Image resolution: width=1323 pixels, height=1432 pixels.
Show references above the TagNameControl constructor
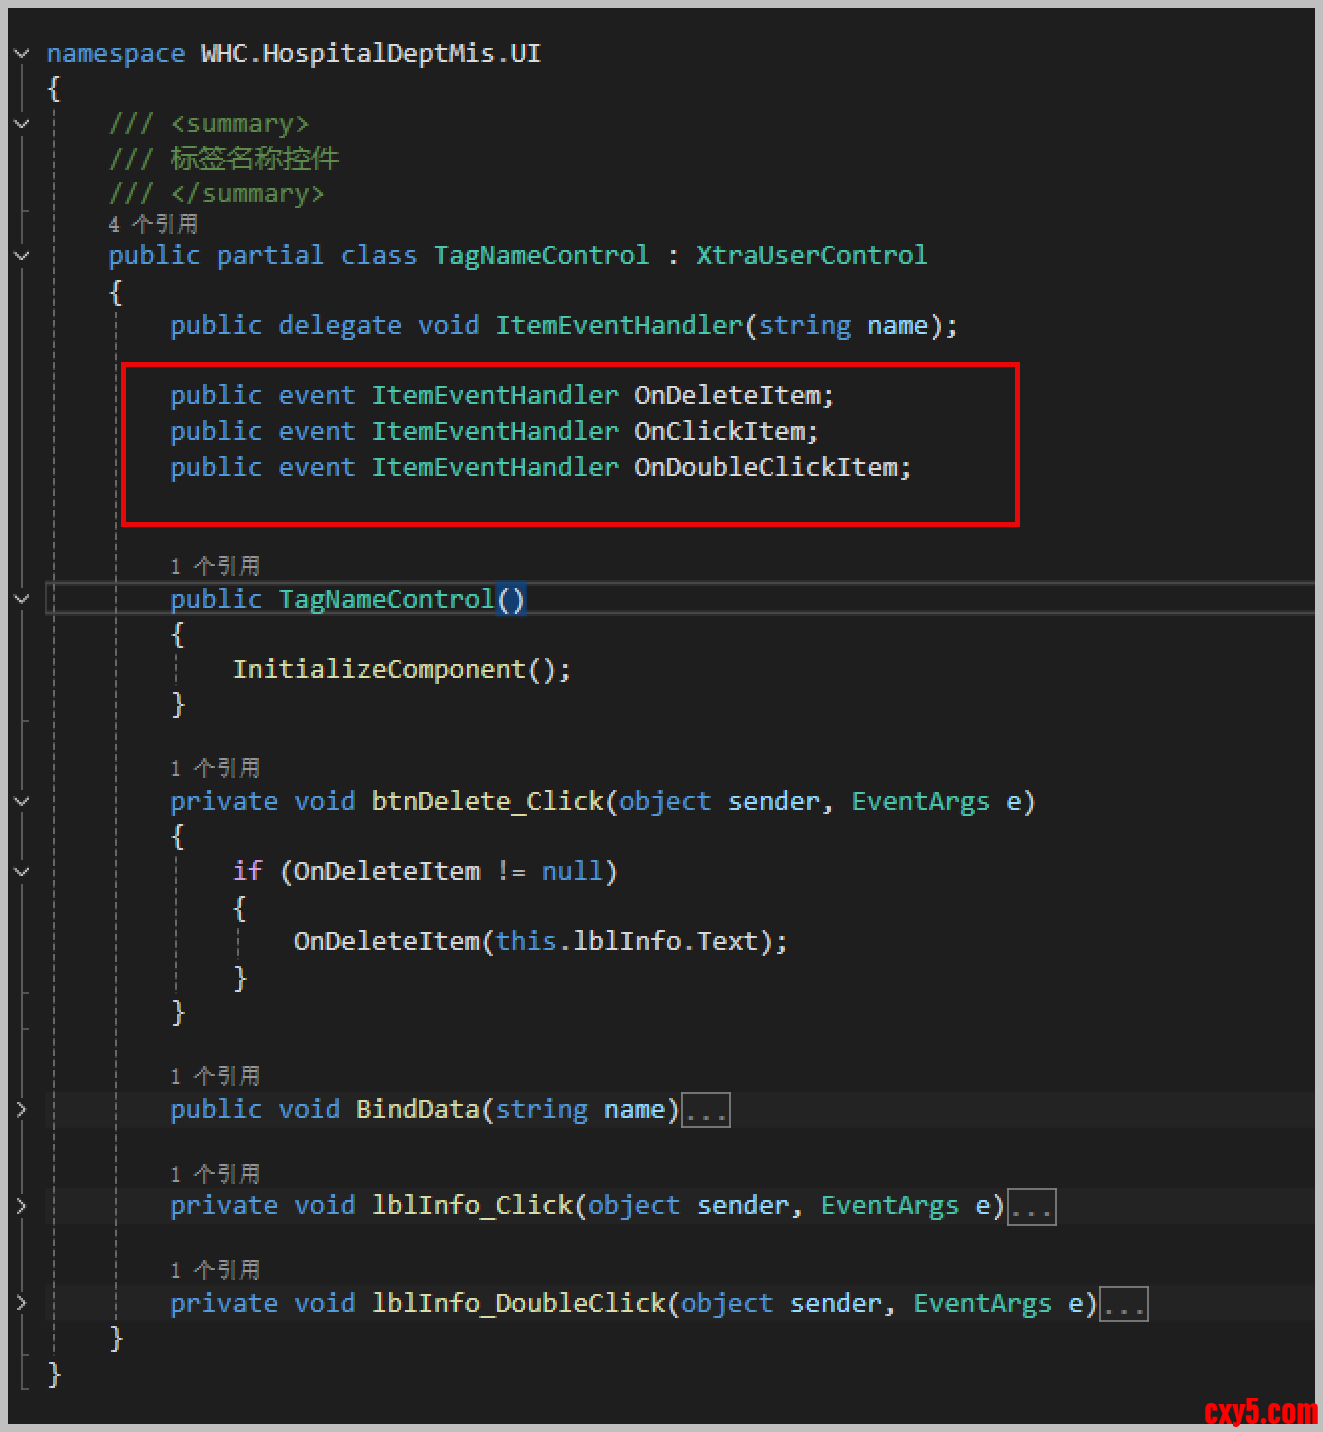point(215,566)
